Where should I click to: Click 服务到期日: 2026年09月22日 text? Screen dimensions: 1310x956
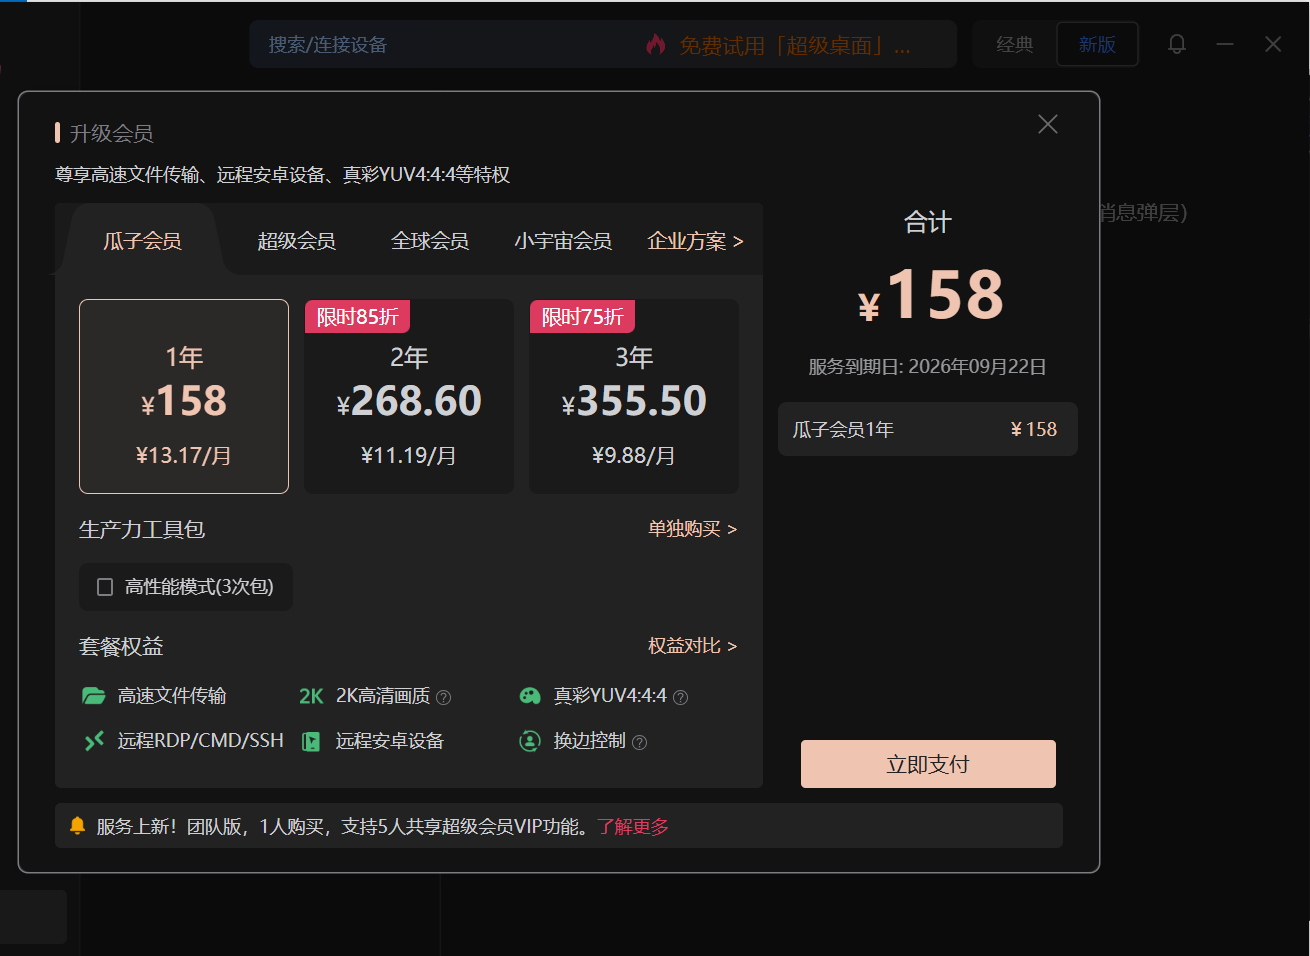[x=928, y=367]
